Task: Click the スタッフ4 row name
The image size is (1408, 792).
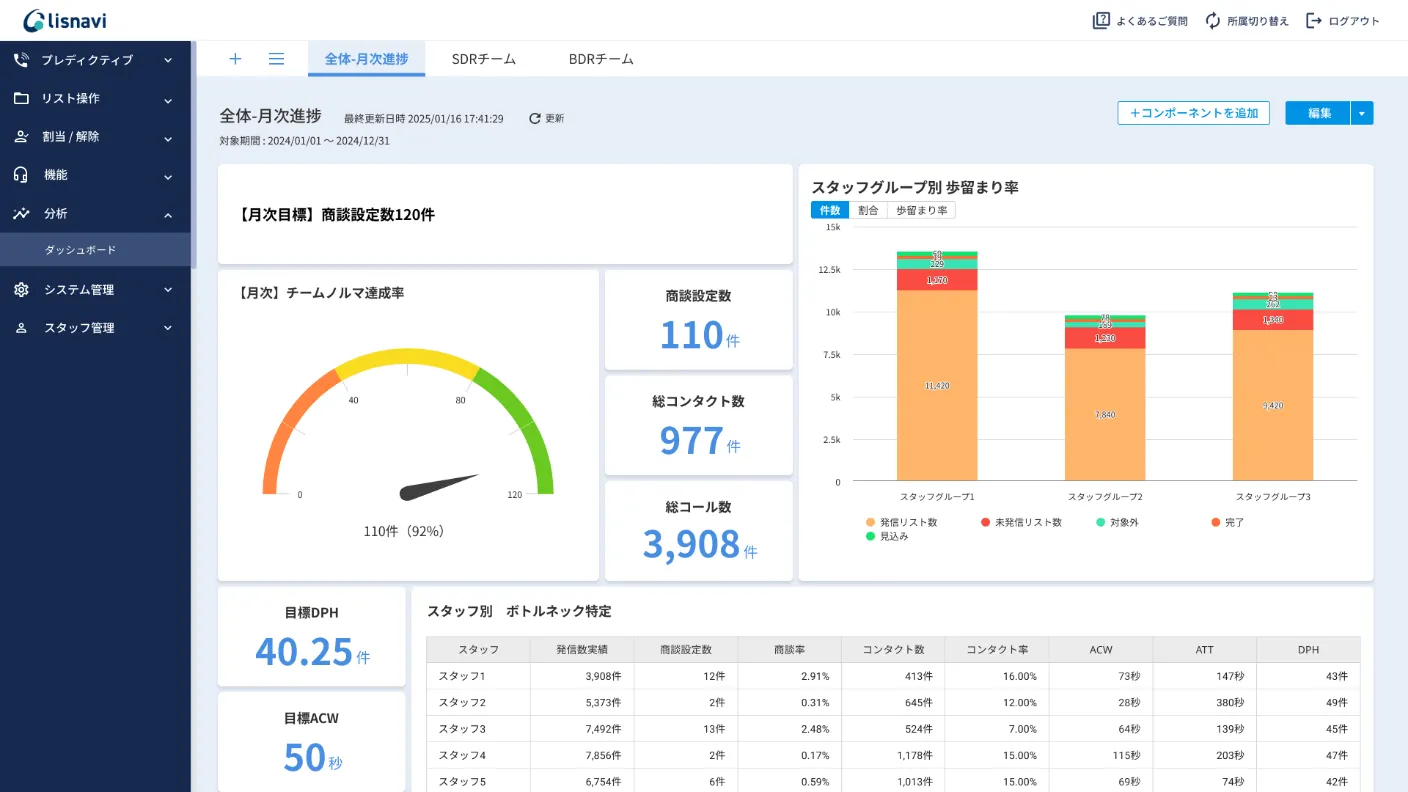Action: (x=462, y=756)
